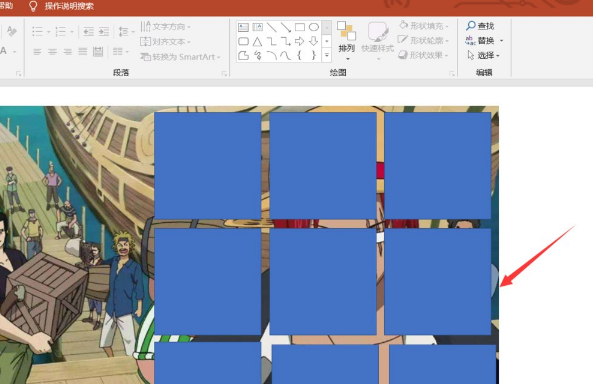Select the center blue square

point(323,282)
